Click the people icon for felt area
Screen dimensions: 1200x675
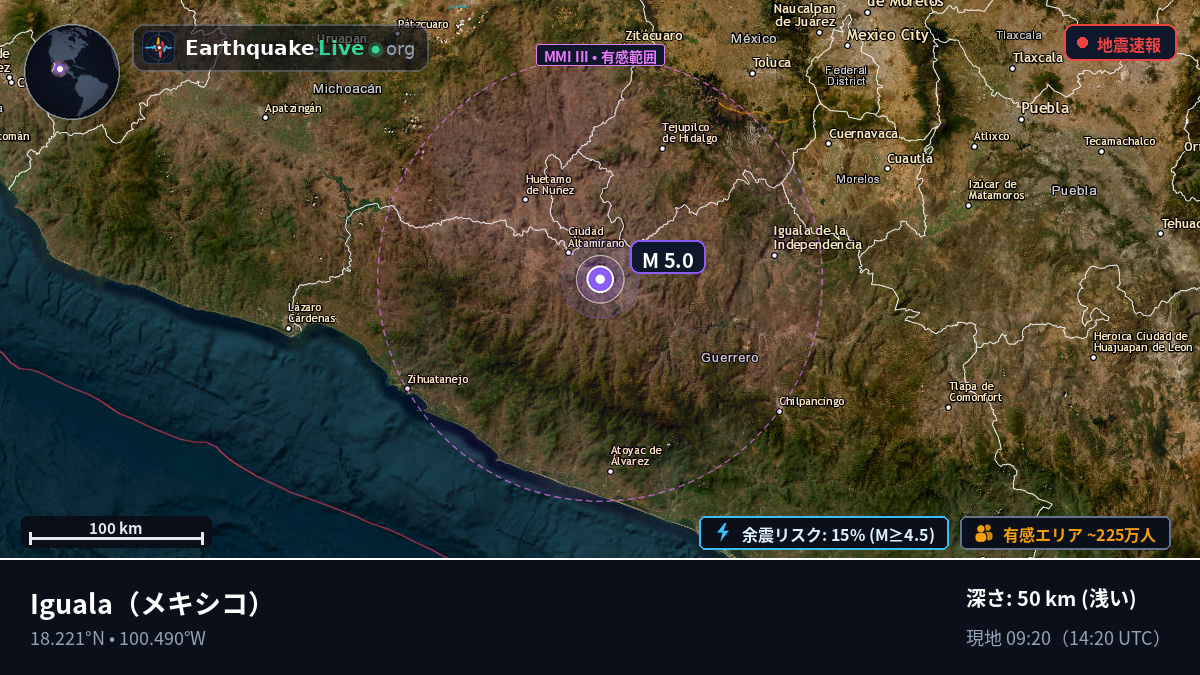[984, 534]
